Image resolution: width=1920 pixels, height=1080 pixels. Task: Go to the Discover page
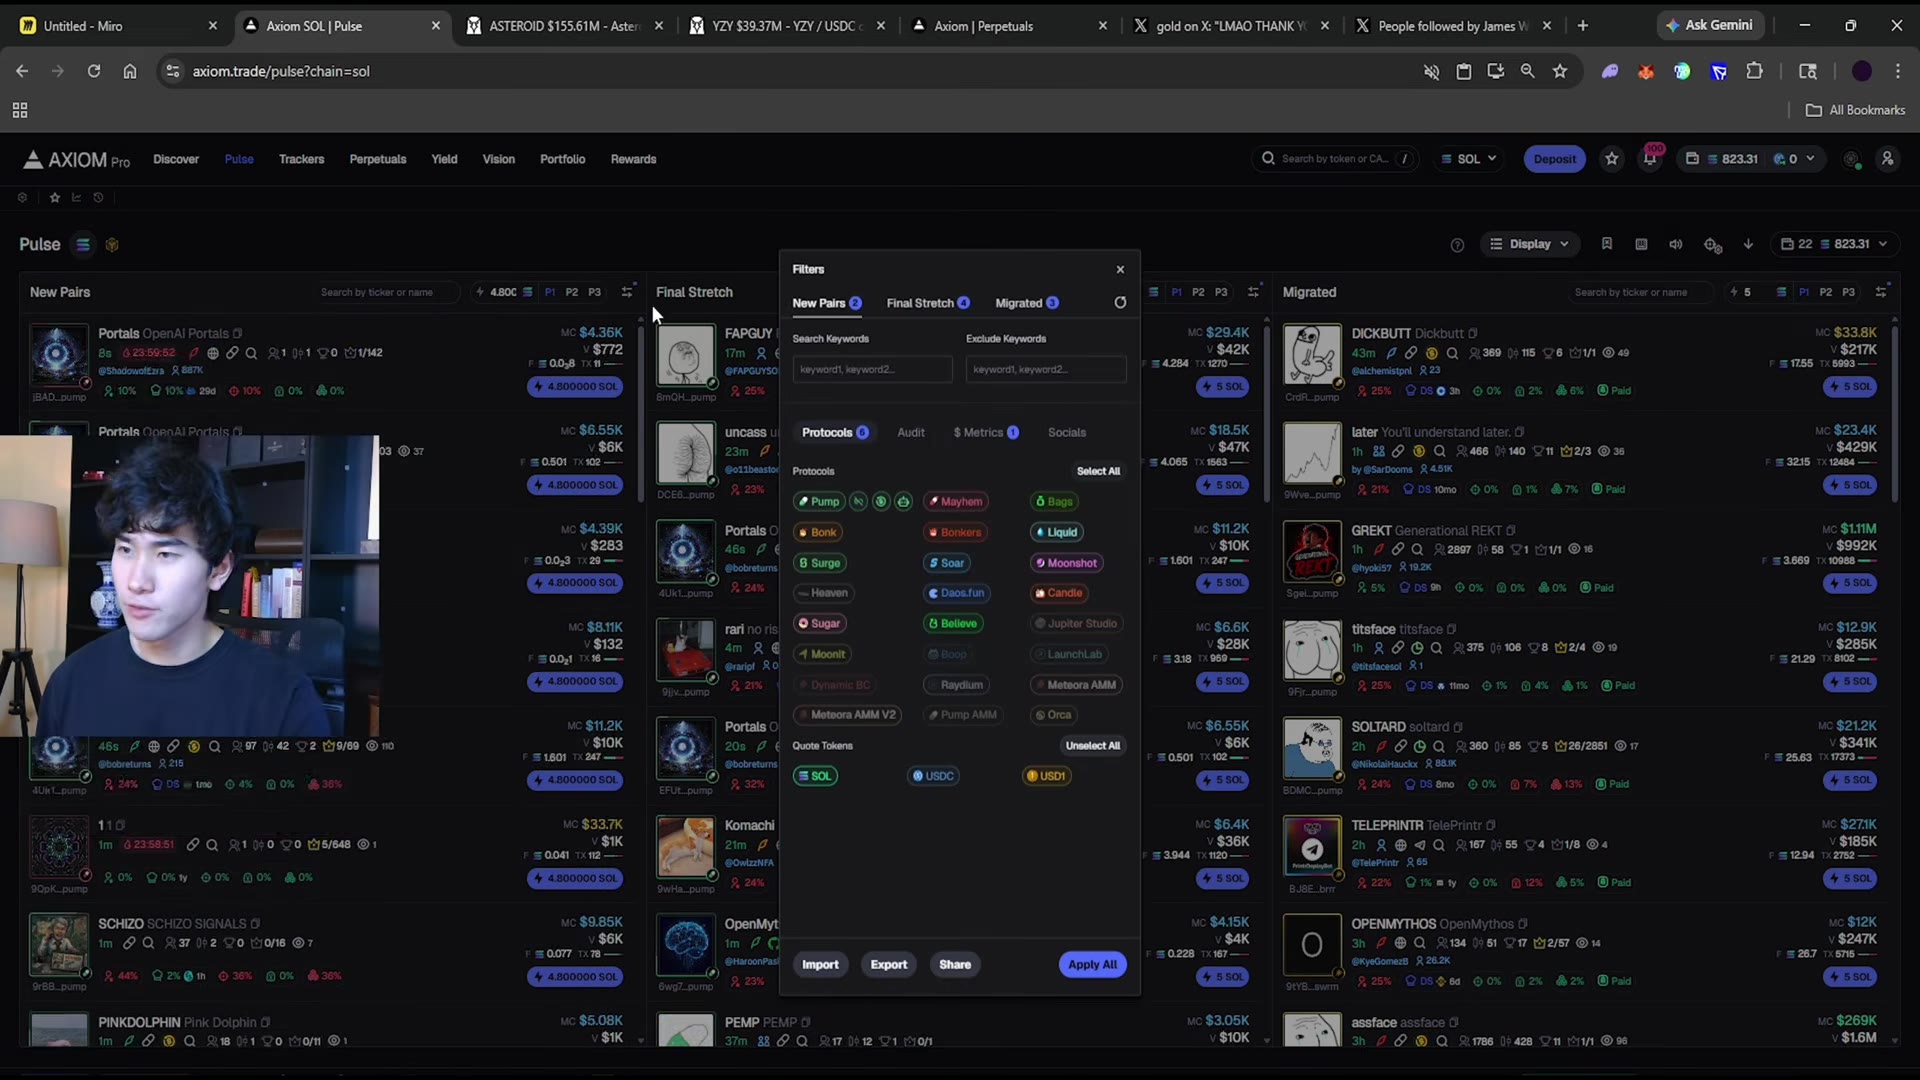(x=176, y=159)
